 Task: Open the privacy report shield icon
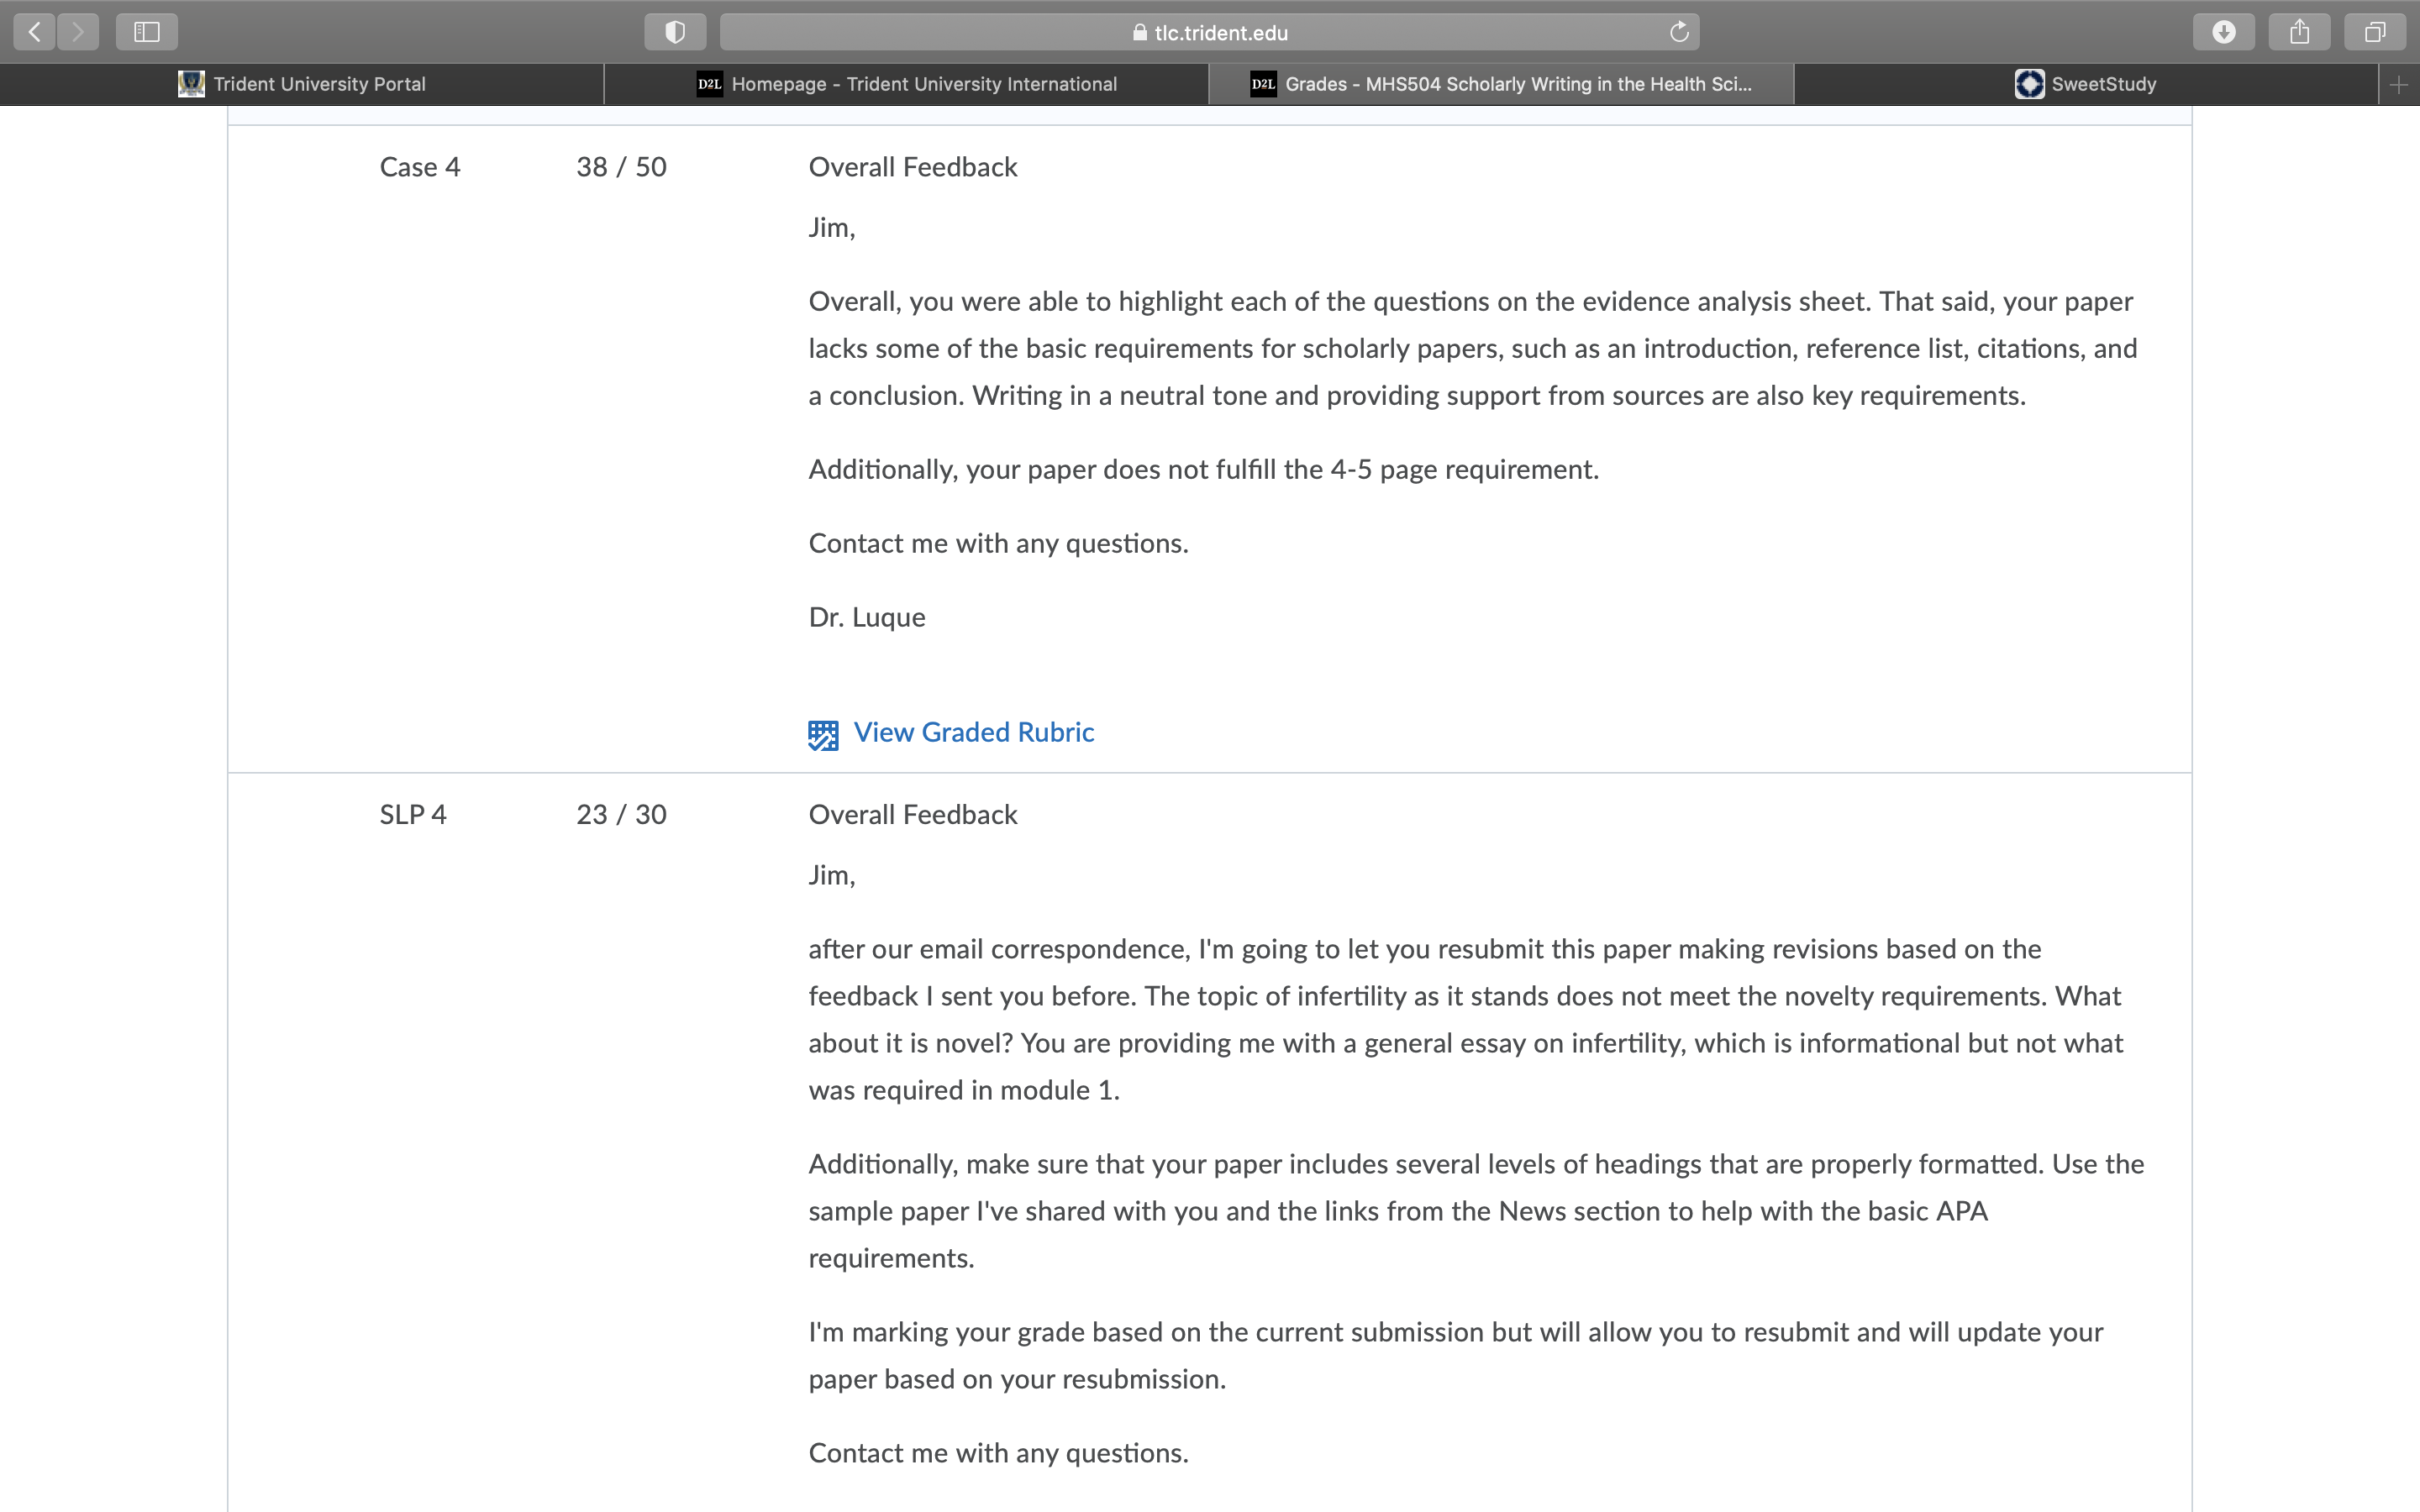click(x=675, y=32)
